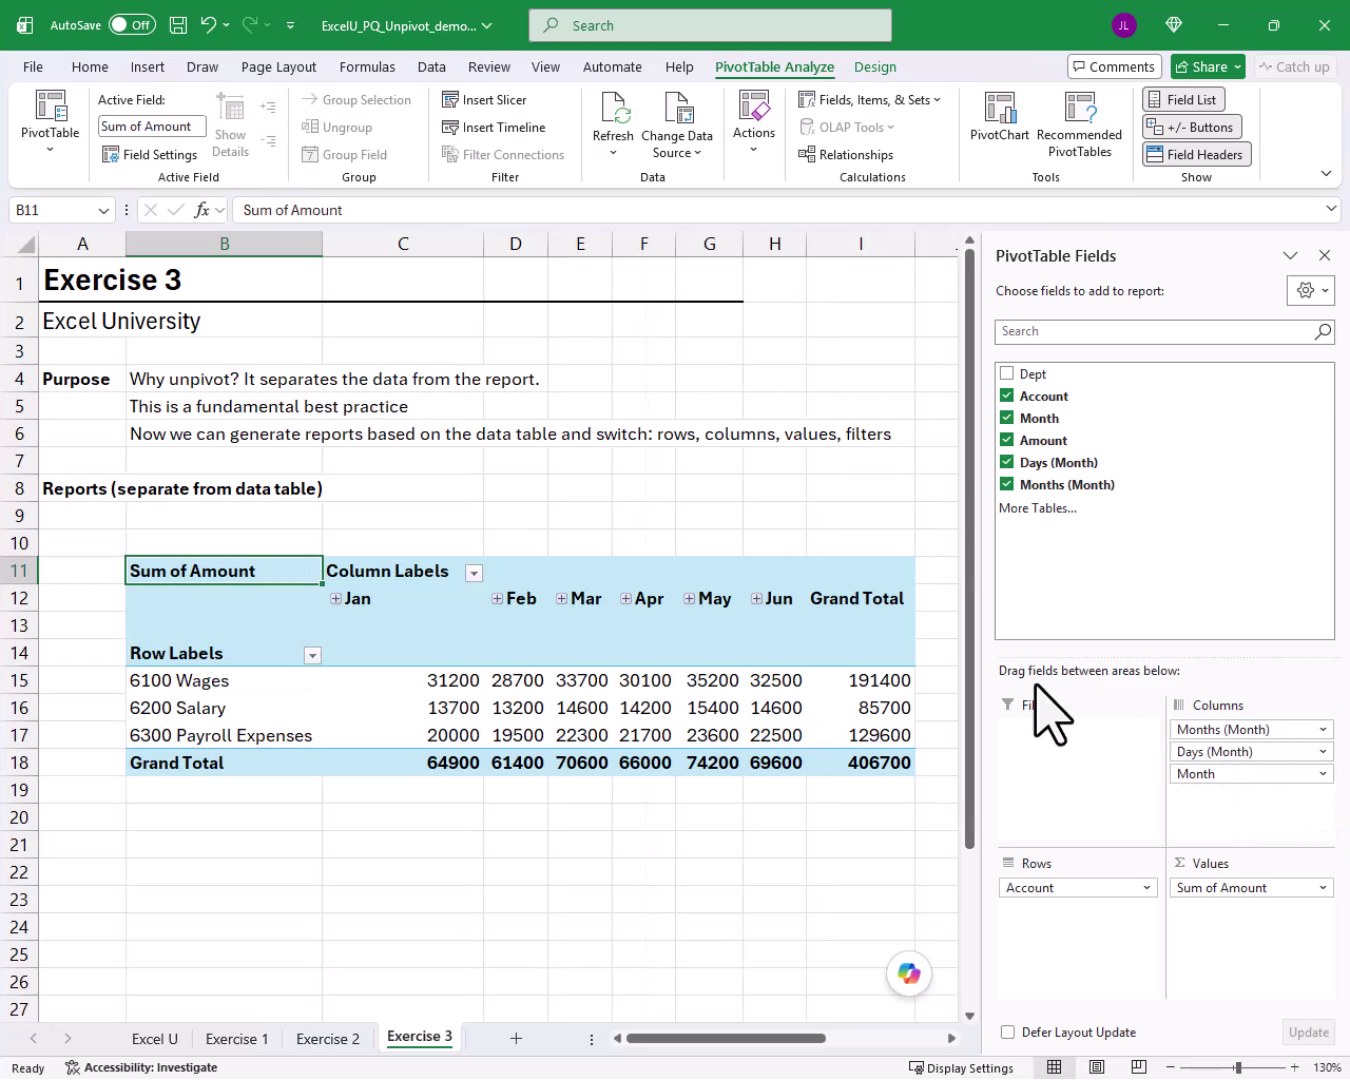The image size is (1350, 1080).
Task: Open the Formulas ribbon tab
Action: [367, 67]
